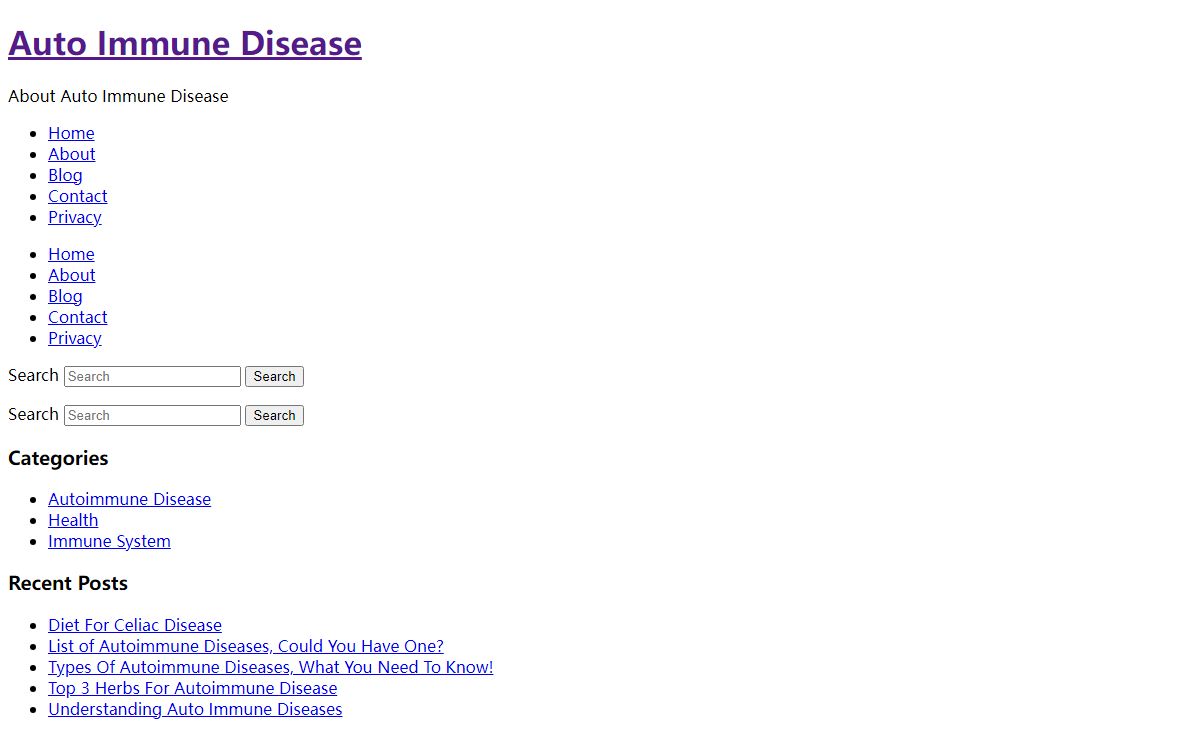Focus the lower Search input field
Viewport: 1200px width, 740px height.
(x=152, y=415)
